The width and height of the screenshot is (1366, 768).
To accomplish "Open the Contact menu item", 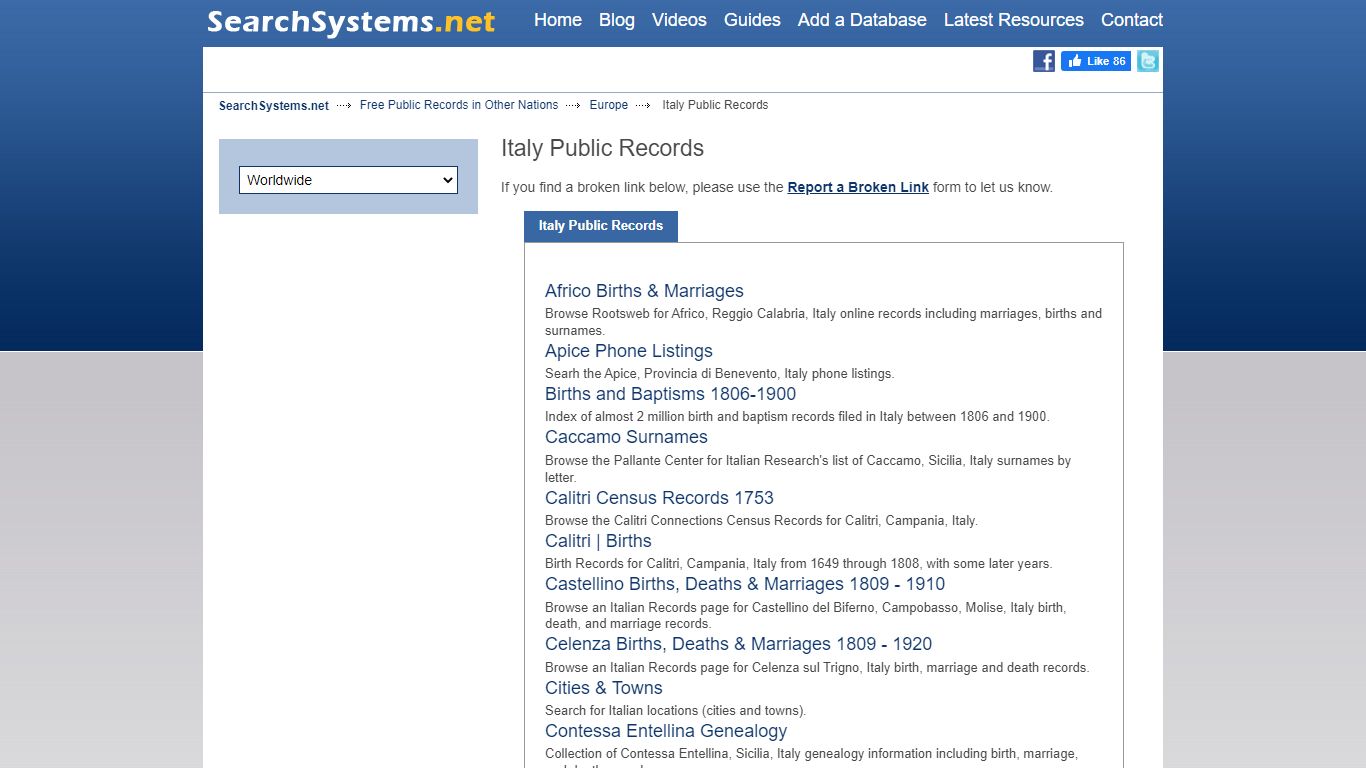I will pos(1132,20).
